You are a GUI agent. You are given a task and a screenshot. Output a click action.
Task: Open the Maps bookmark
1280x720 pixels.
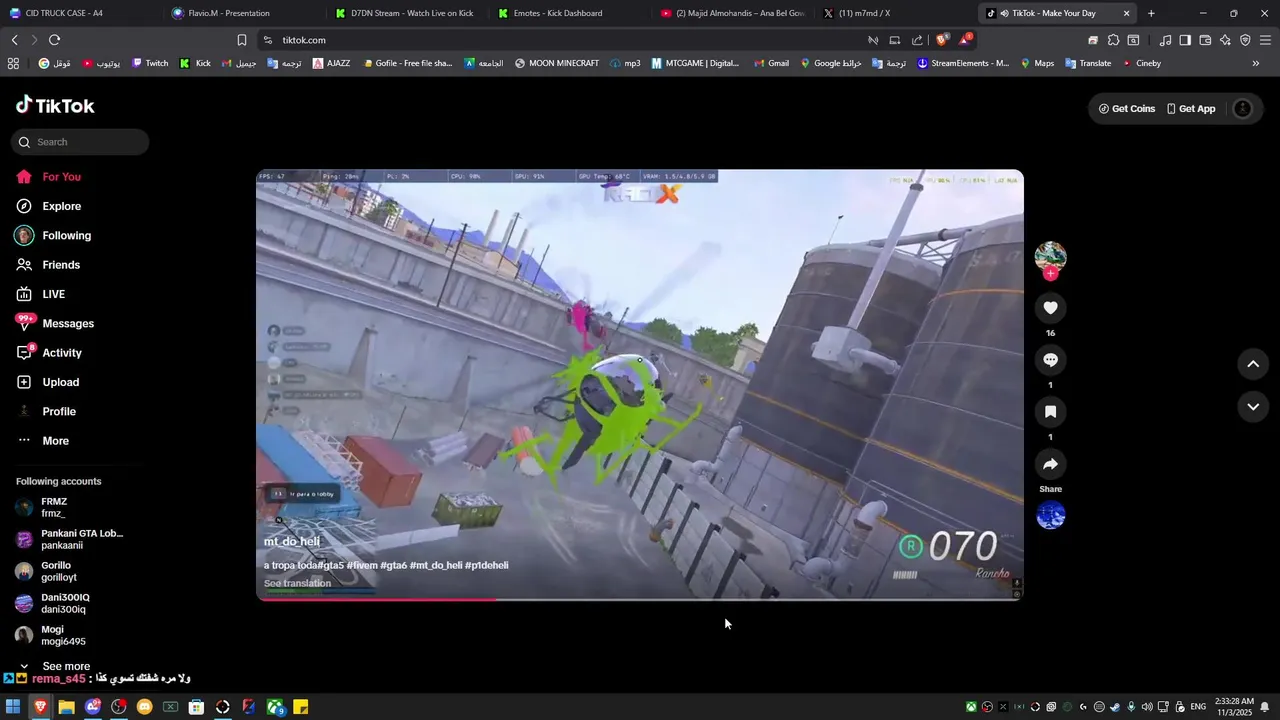pos(1036,63)
